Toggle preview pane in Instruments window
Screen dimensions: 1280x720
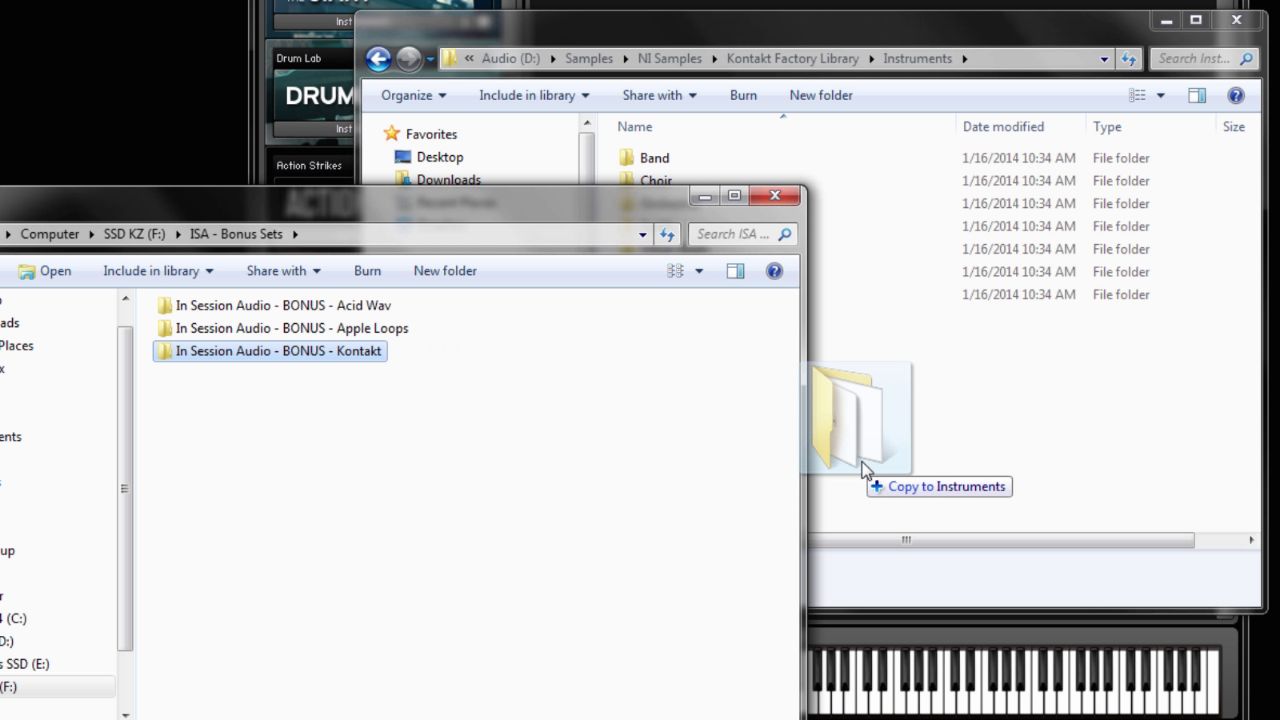coord(1197,96)
